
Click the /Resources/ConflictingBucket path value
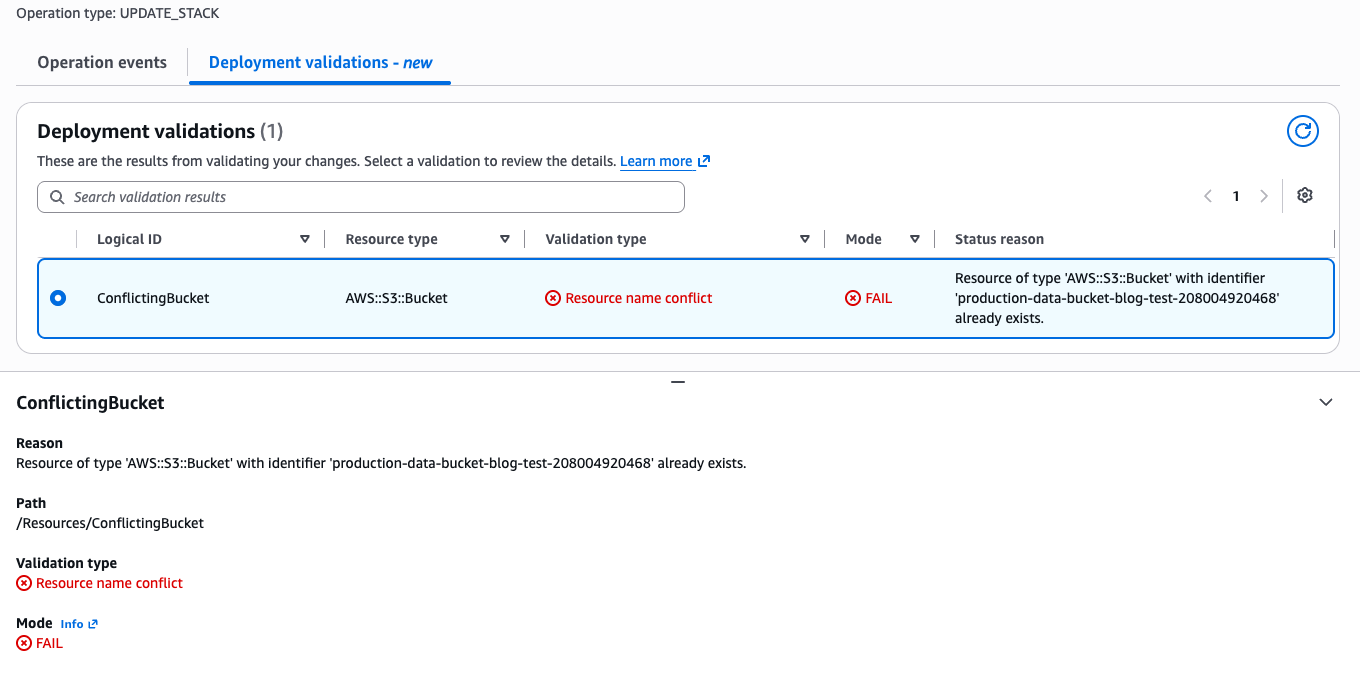click(x=110, y=523)
